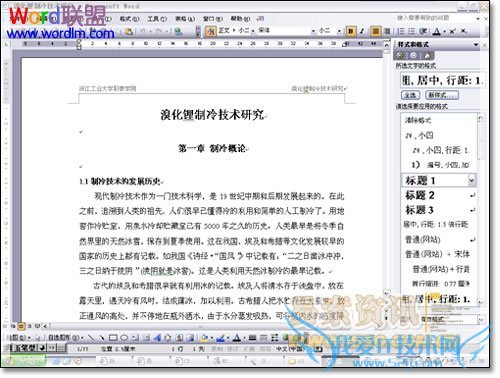Switch to page layout view button

point(21,326)
